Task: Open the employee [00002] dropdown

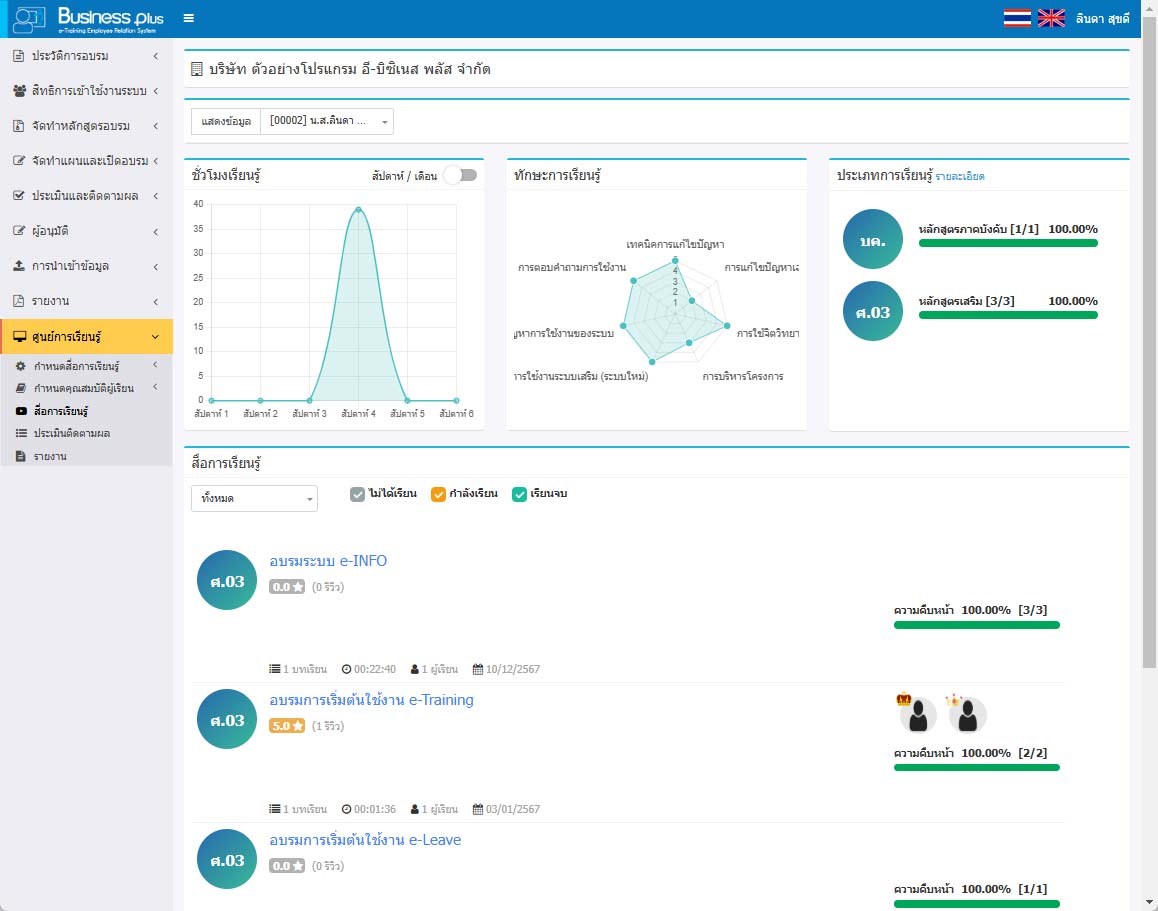Action: coord(327,121)
